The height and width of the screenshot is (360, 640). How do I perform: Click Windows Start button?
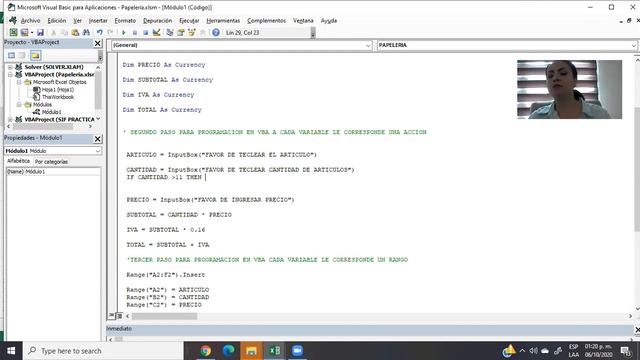click(x=11, y=351)
